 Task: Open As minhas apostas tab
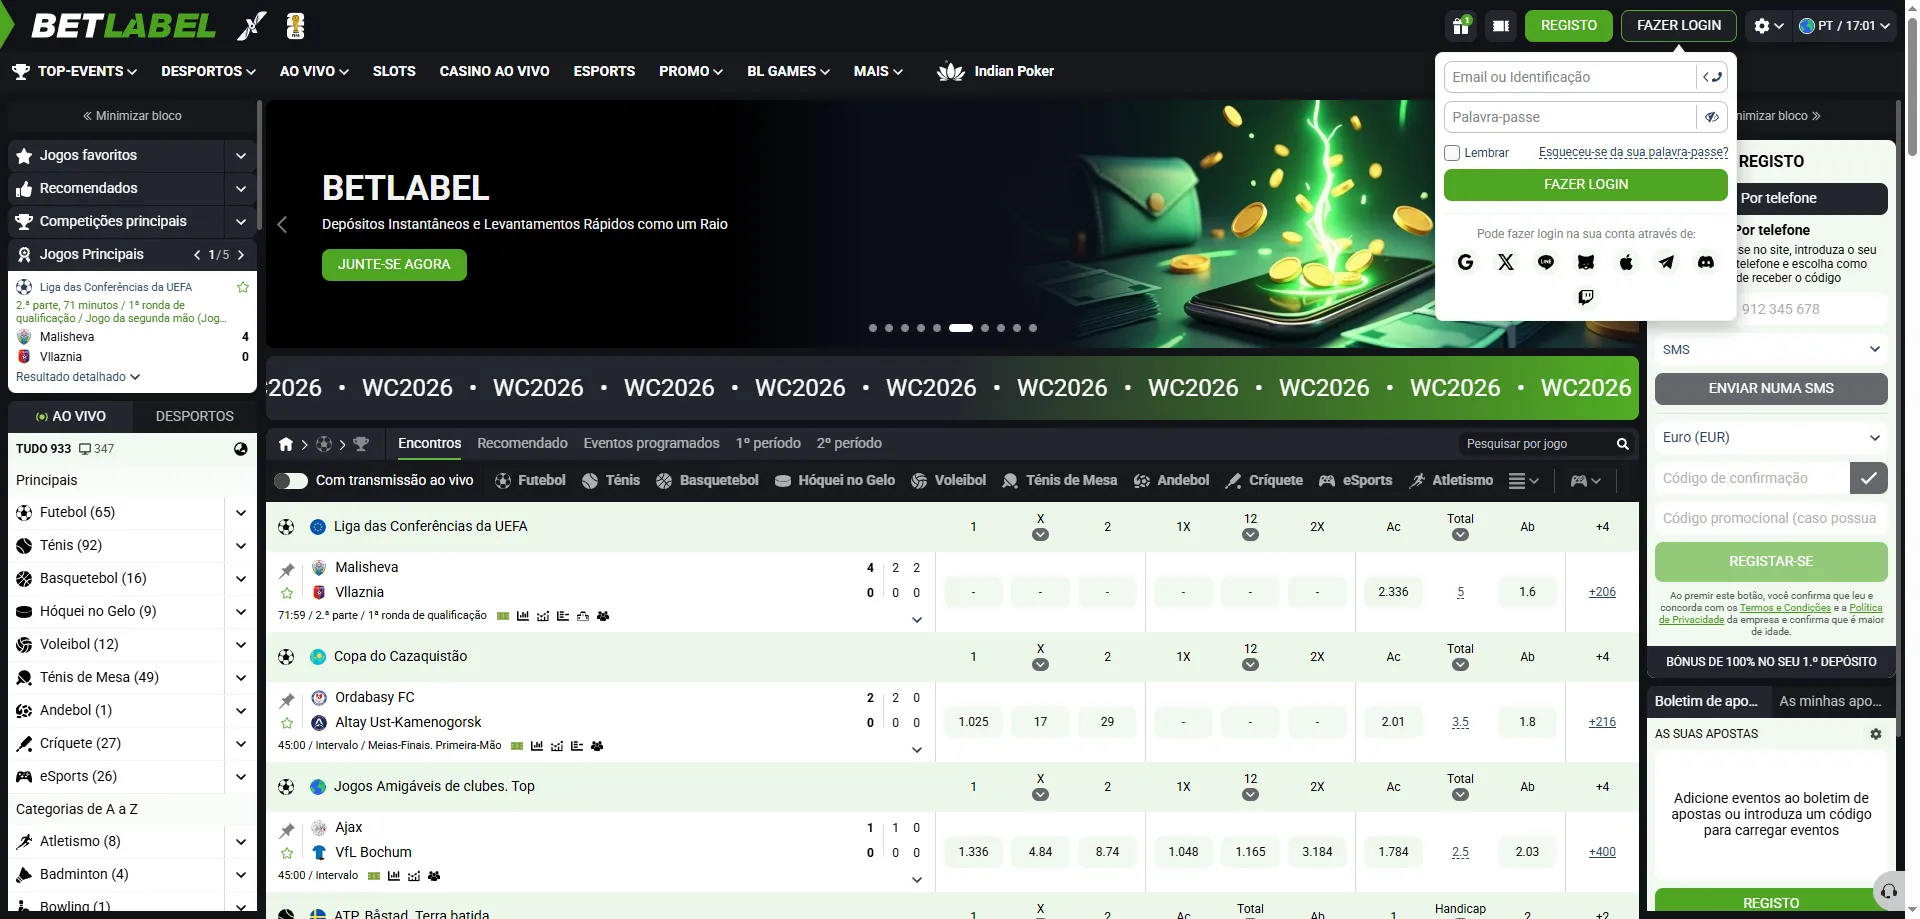(x=1830, y=701)
